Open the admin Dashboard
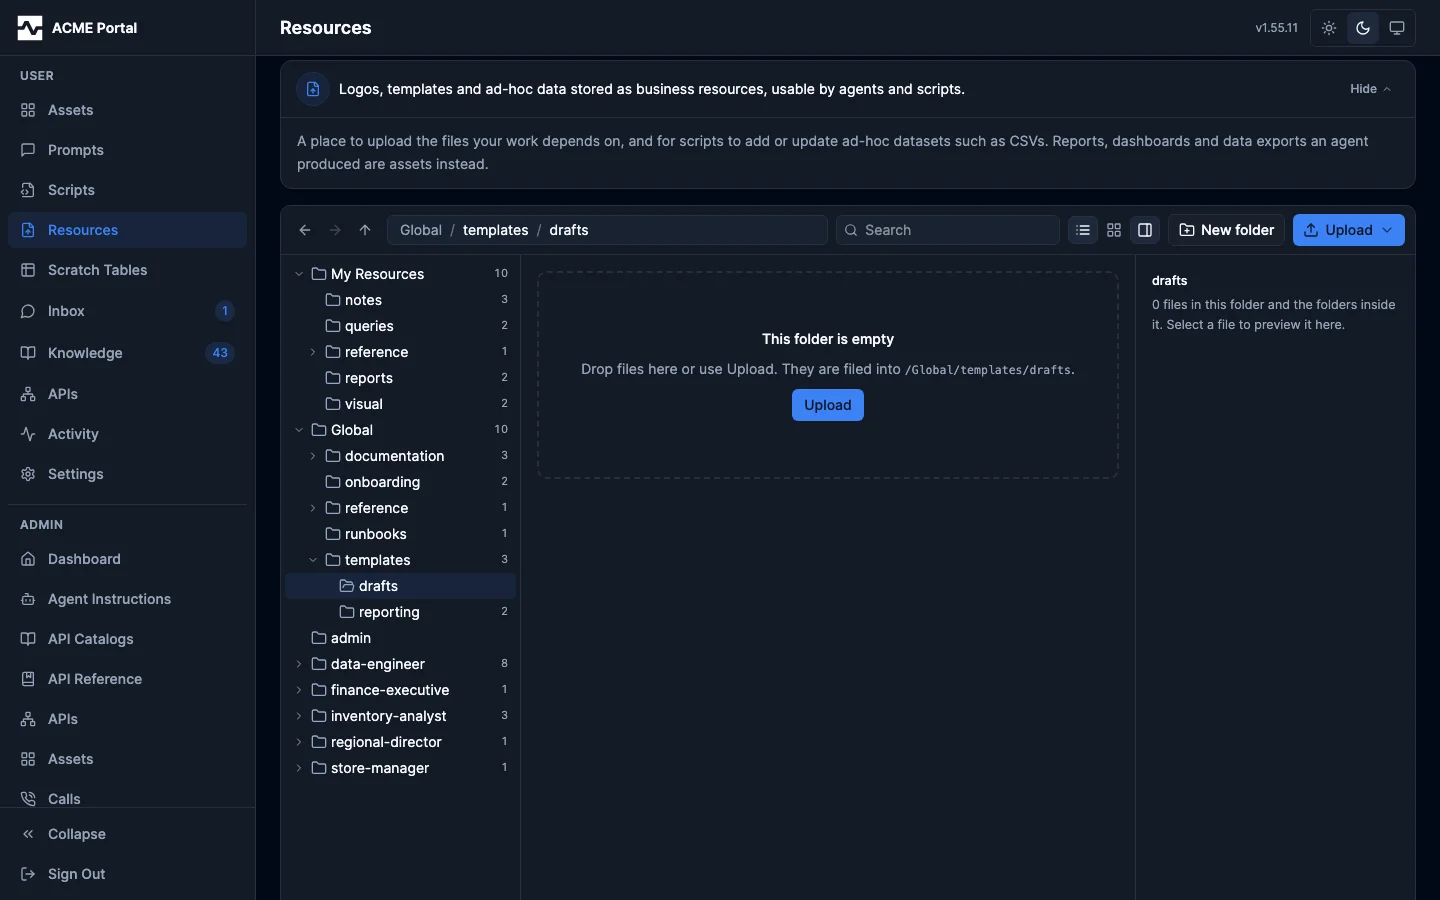Screen dimensions: 1440x900 click(127, 559)
